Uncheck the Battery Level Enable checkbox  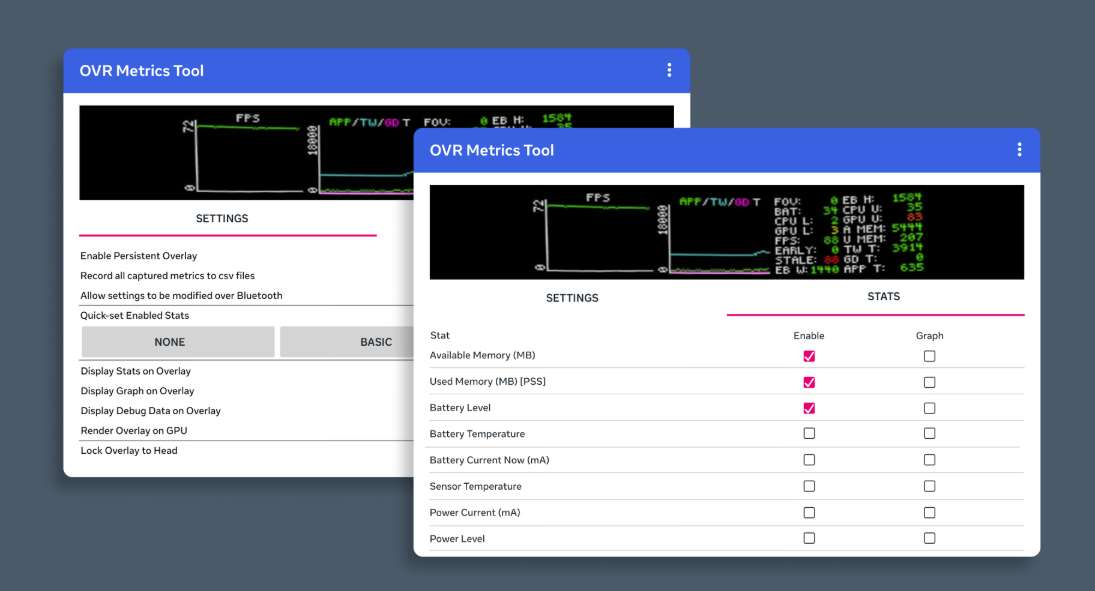[x=809, y=408]
